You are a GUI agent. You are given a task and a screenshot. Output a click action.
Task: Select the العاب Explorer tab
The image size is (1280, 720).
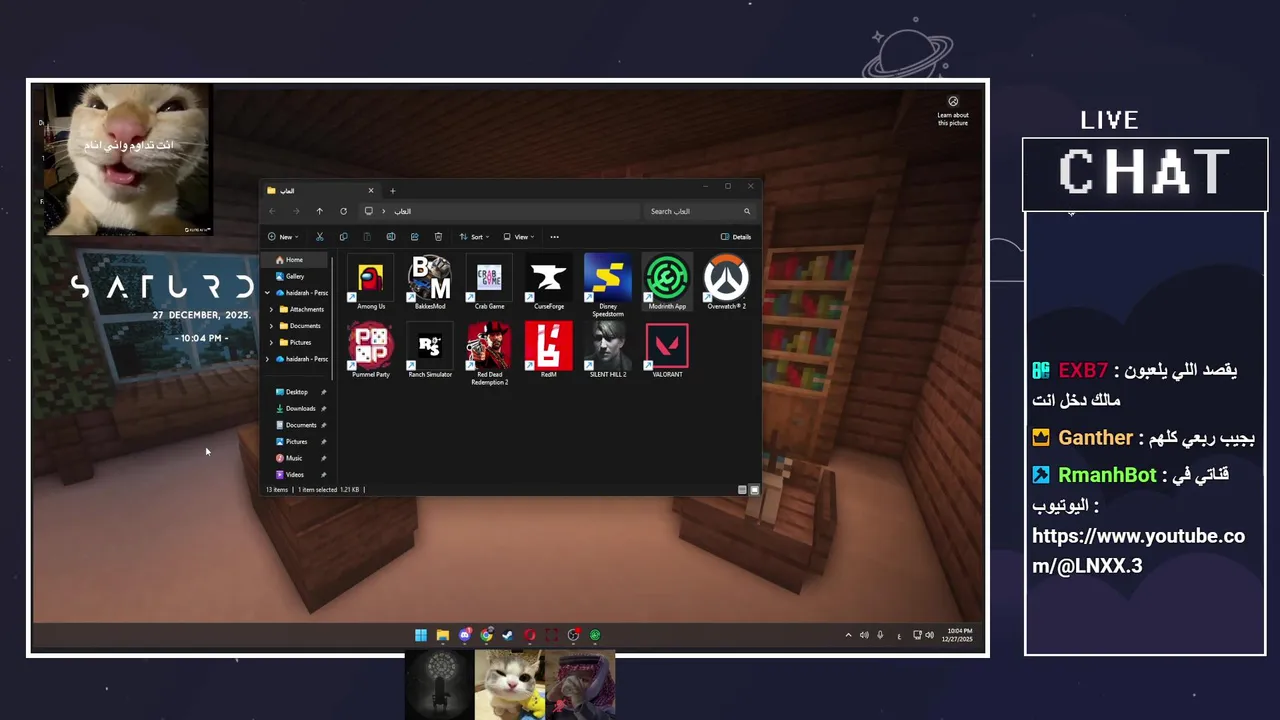320,190
